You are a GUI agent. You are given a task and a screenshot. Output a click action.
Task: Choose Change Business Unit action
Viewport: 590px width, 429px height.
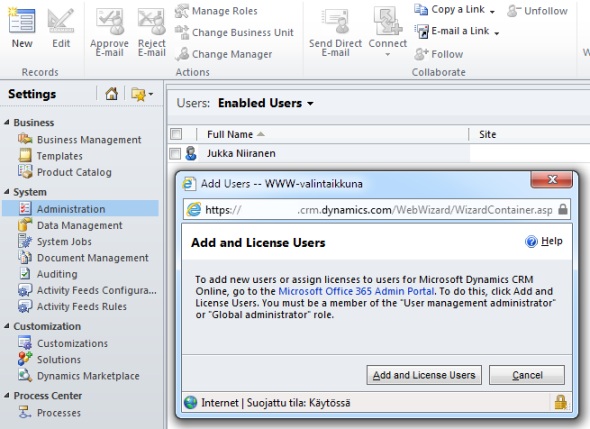coord(234,32)
